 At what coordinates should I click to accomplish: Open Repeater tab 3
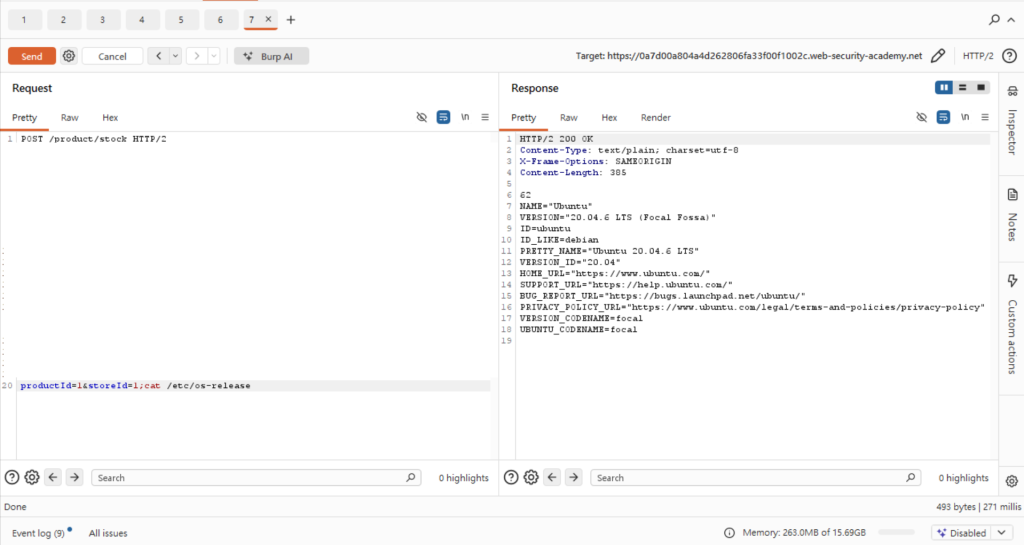103,20
